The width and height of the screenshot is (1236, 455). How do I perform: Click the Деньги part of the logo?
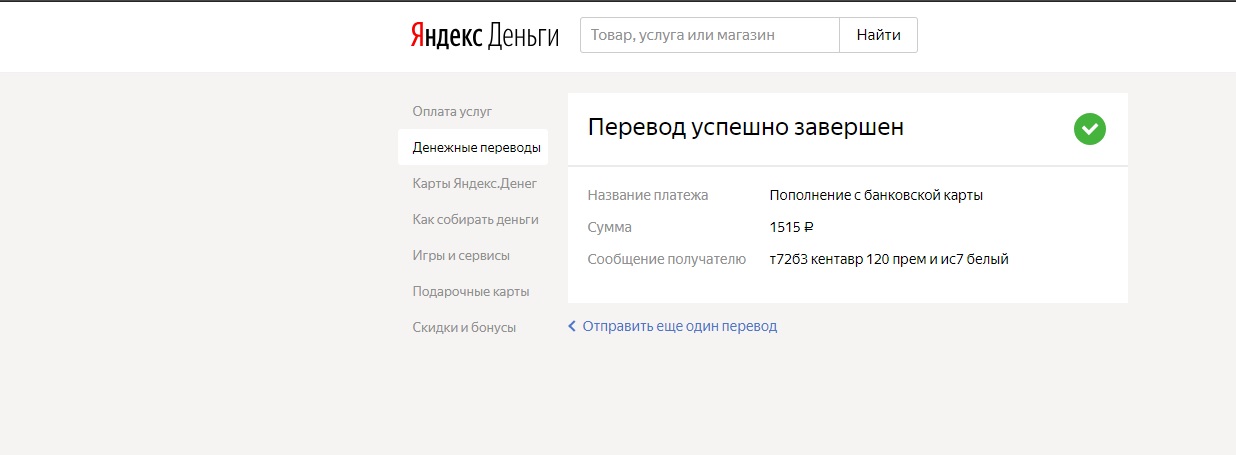click(x=523, y=35)
